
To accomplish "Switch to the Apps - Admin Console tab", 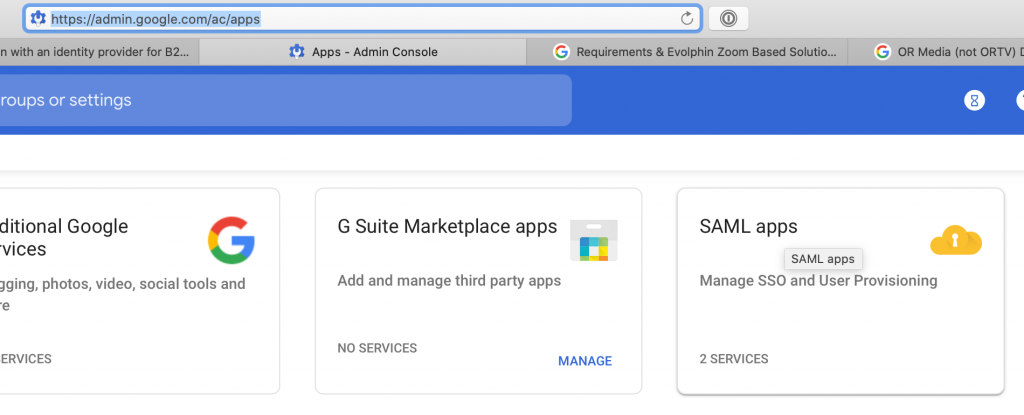I will coord(362,52).
